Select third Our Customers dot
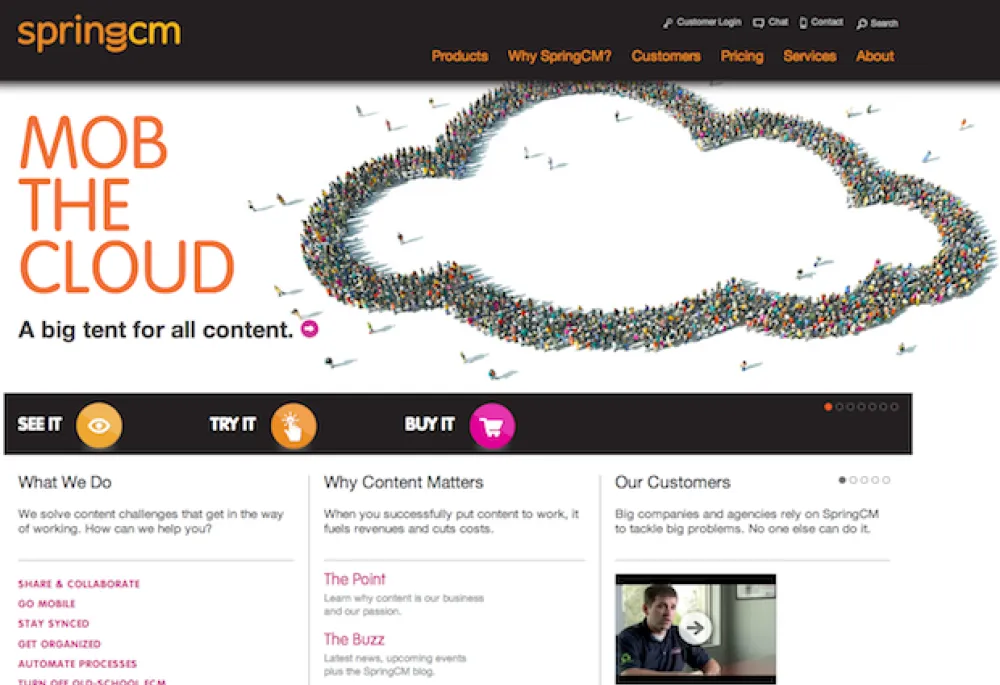This screenshot has height=685, width=1000. (x=864, y=480)
